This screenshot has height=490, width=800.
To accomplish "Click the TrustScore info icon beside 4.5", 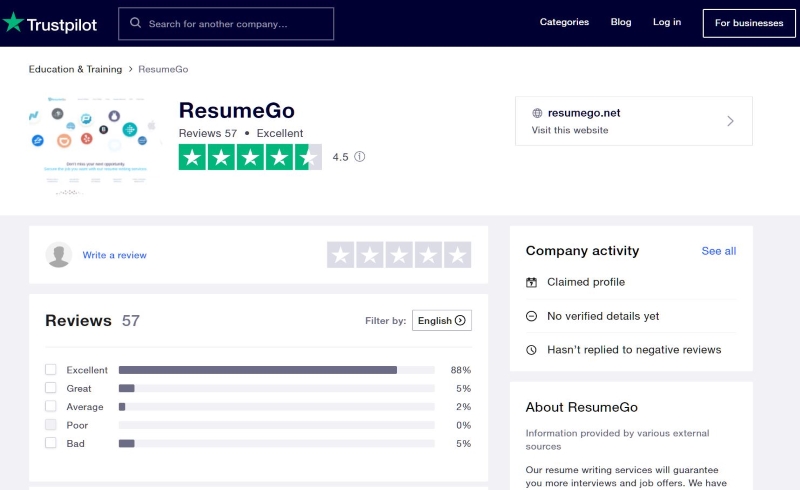I will [x=360, y=157].
